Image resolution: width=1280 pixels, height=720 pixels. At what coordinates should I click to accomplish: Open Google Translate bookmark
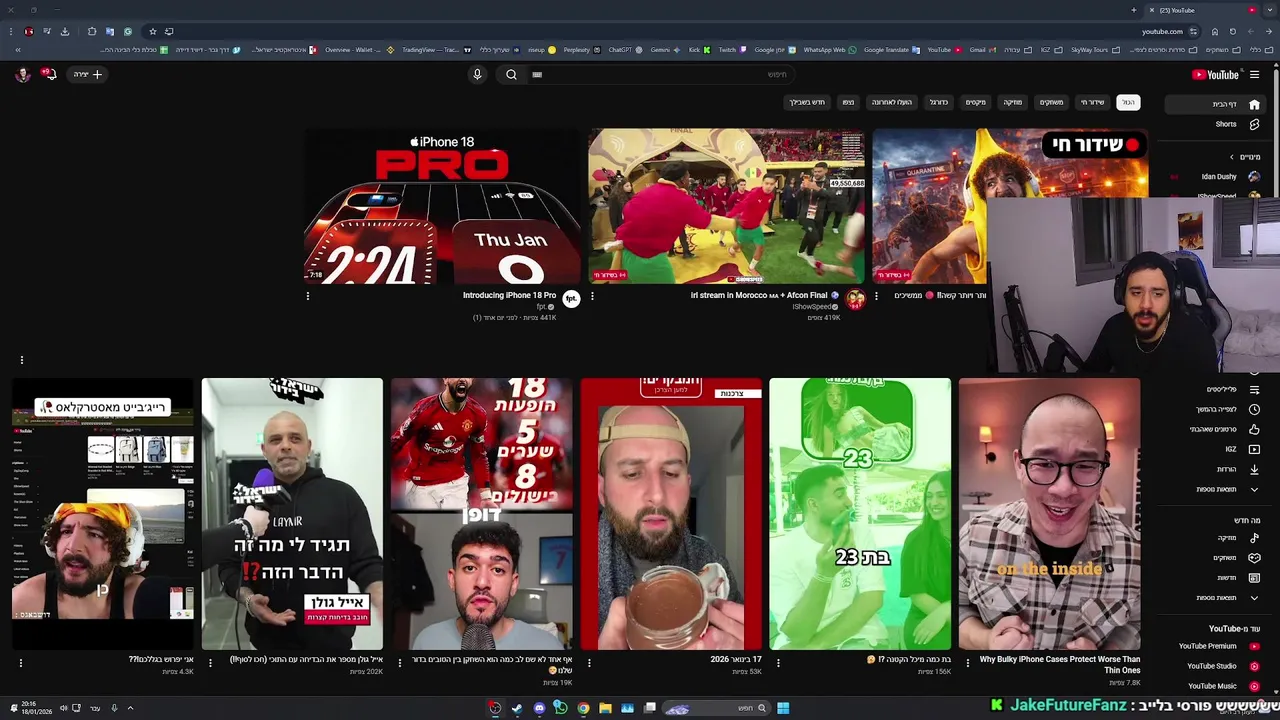(x=891, y=50)
